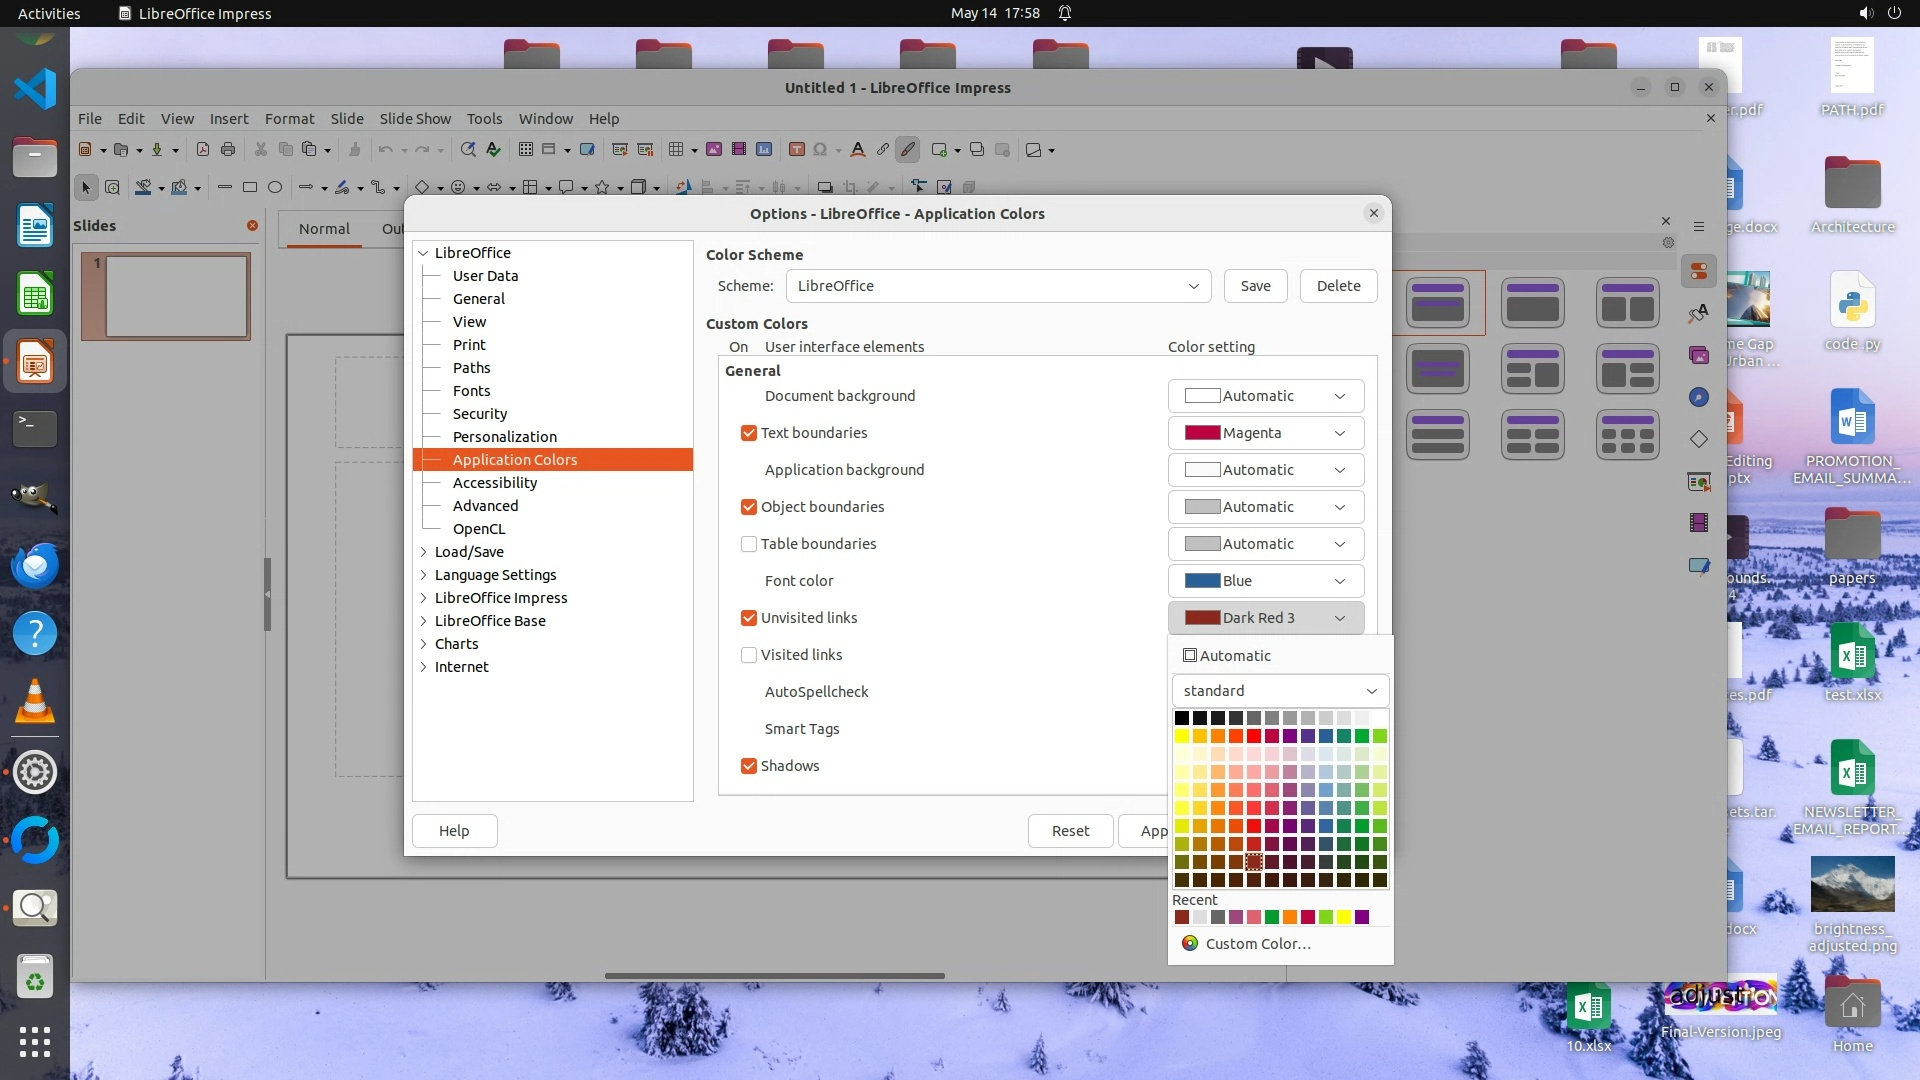Open the standard palette dropdown
Image resolution: width=1920 pixels, height=1080 pixels.
coord(1280,691)
